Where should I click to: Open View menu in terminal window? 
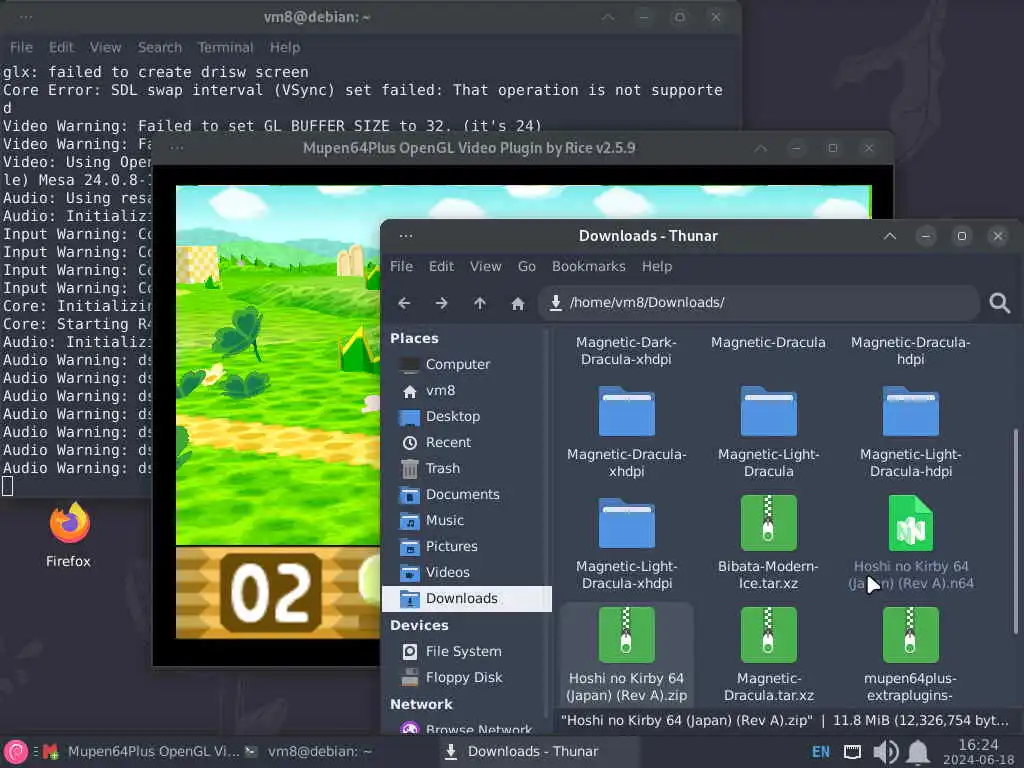[x=105, y=47]
